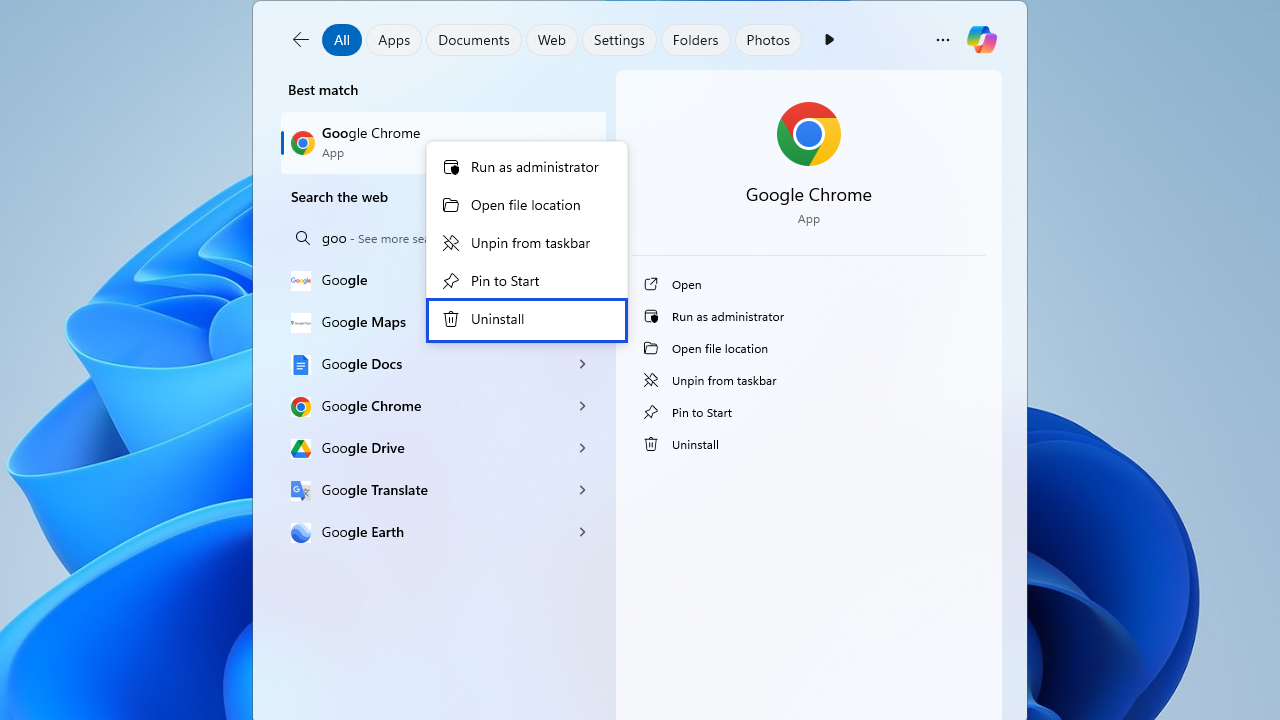Click the trash icon in details pane Uninstall

pos(651,444)
